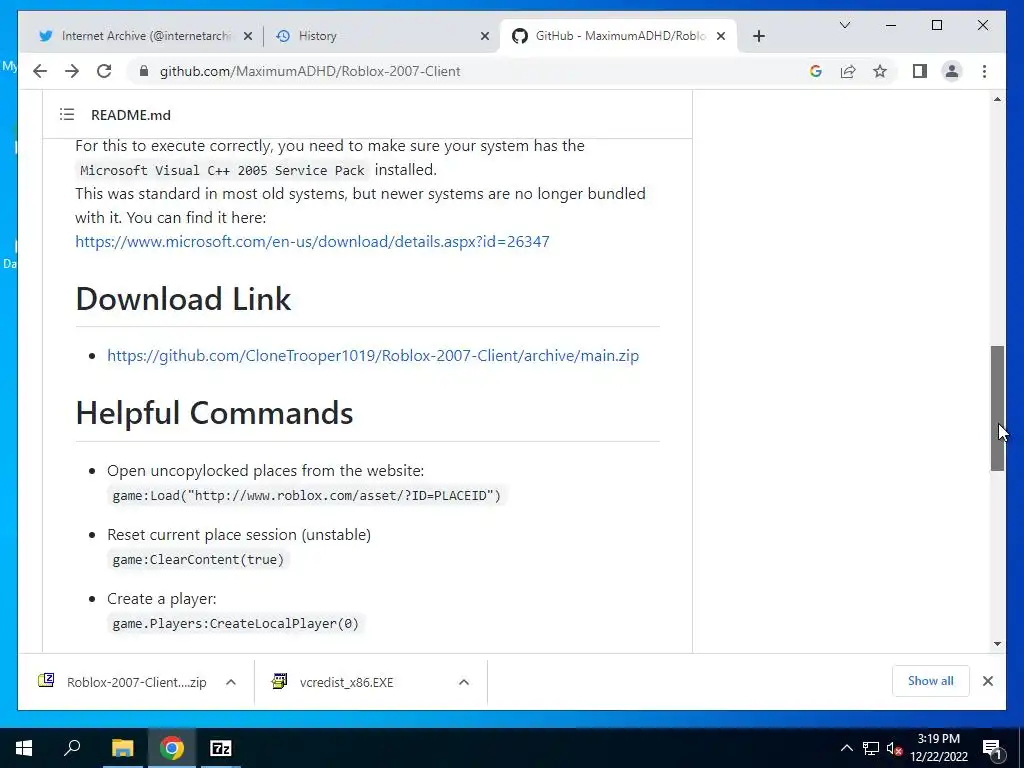Viewport: 1024px width, 768px height.
Task: Open the Chrome profile avatar menu
Action: [952, 71]
